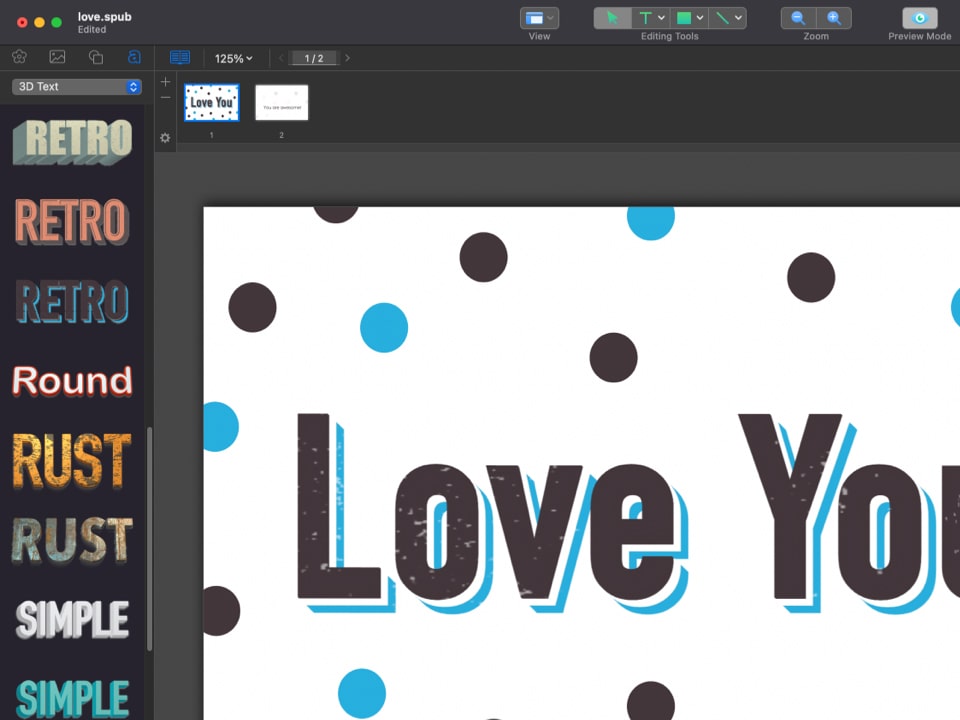
Task: Open the pages panel book icon
Action: tap(180, 57)
